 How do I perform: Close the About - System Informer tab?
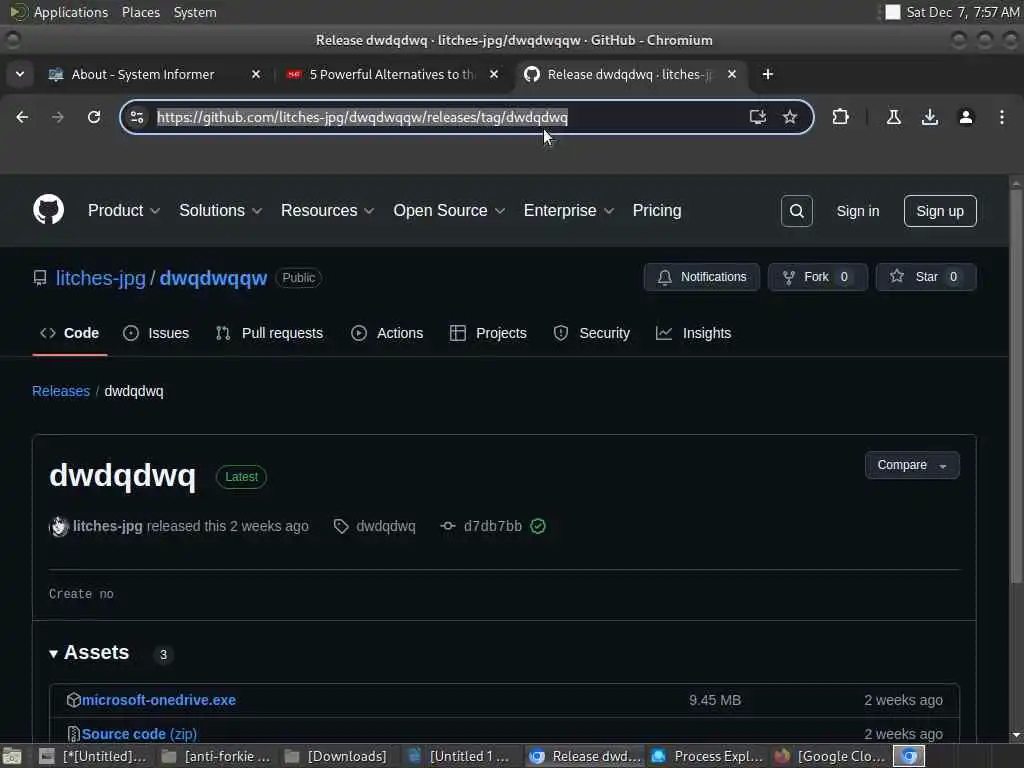tap(256, 74)
